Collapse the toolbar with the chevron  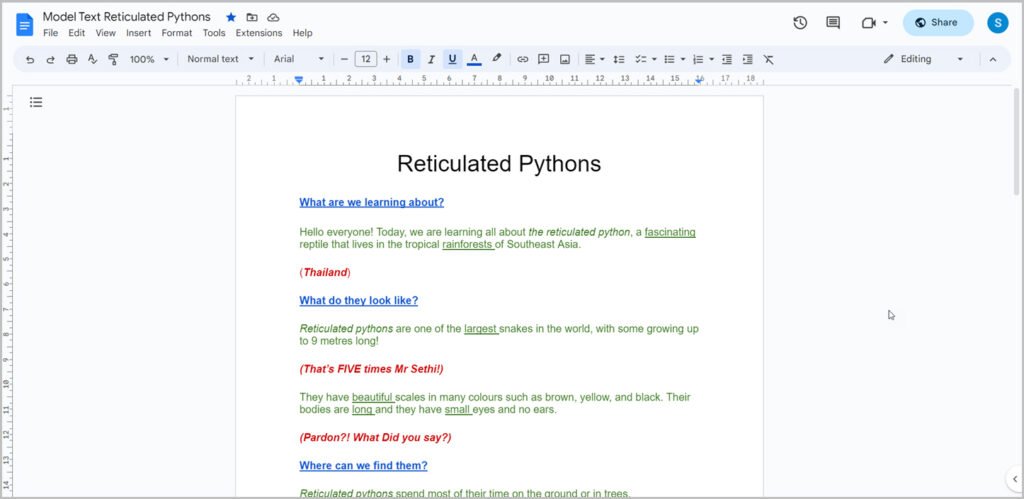993,59
